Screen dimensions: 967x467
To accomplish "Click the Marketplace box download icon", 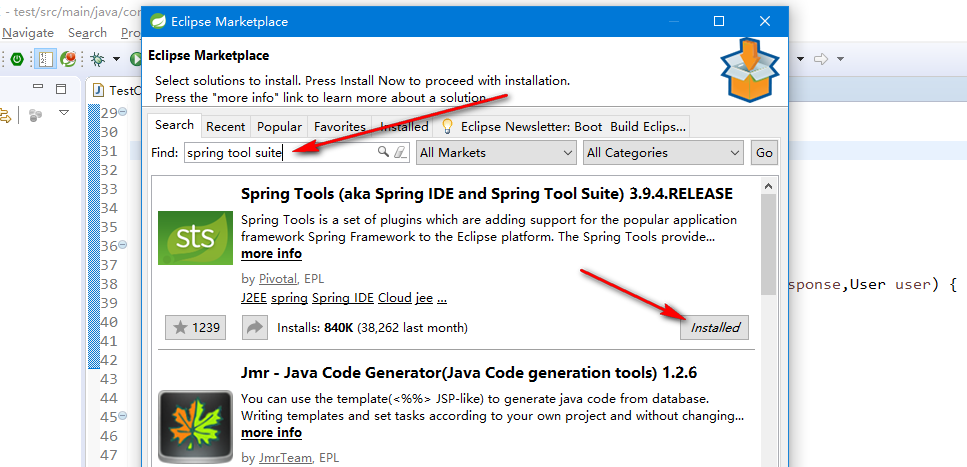I will tap(749, 69).
